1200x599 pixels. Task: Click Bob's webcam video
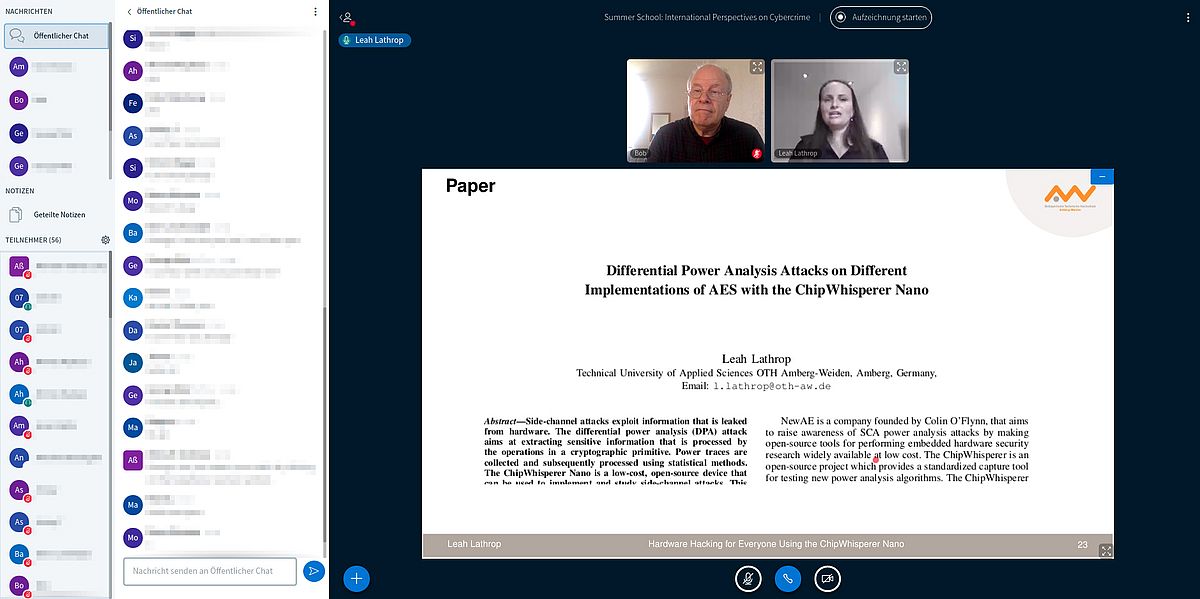click(x=696, y=110)
